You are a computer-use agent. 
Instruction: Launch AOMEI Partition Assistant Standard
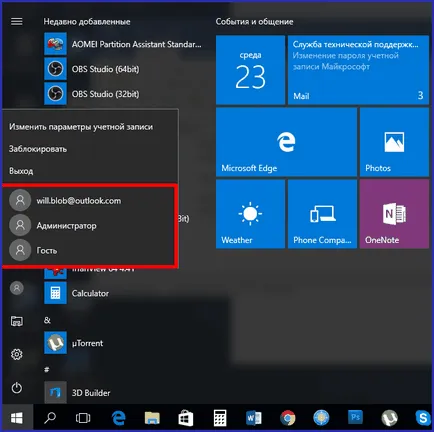123,44
